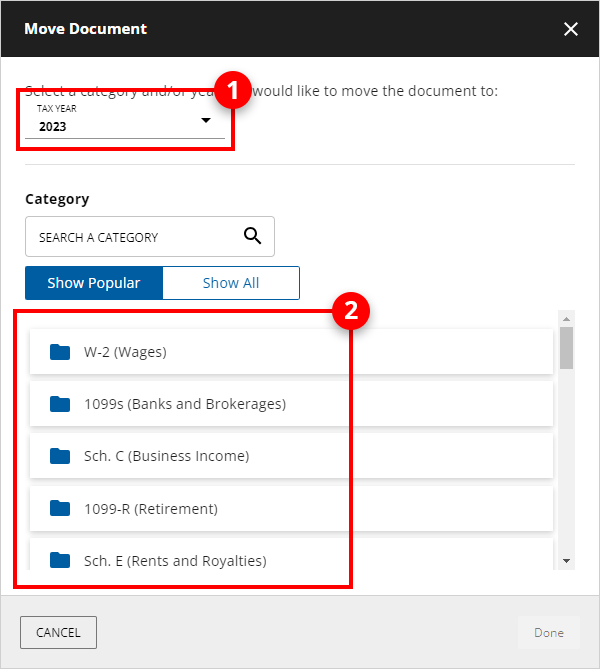Viewport: 600px width, 669px height.
Task: Pick the 1099-R (Retirement) category label
Action: 150,508
